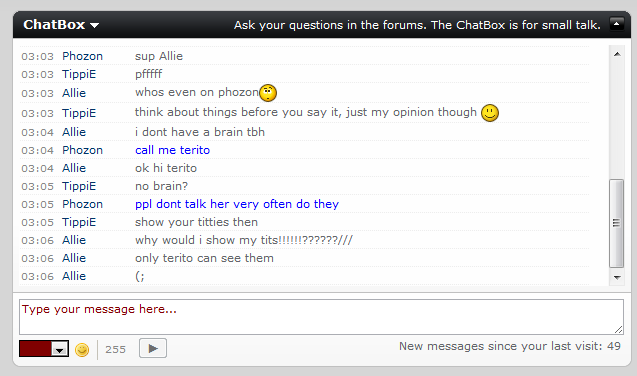Viewport: 637px width, 376px height.
Task: Click username TippiE on 'pfffff' row
Action: click(79, 74)
